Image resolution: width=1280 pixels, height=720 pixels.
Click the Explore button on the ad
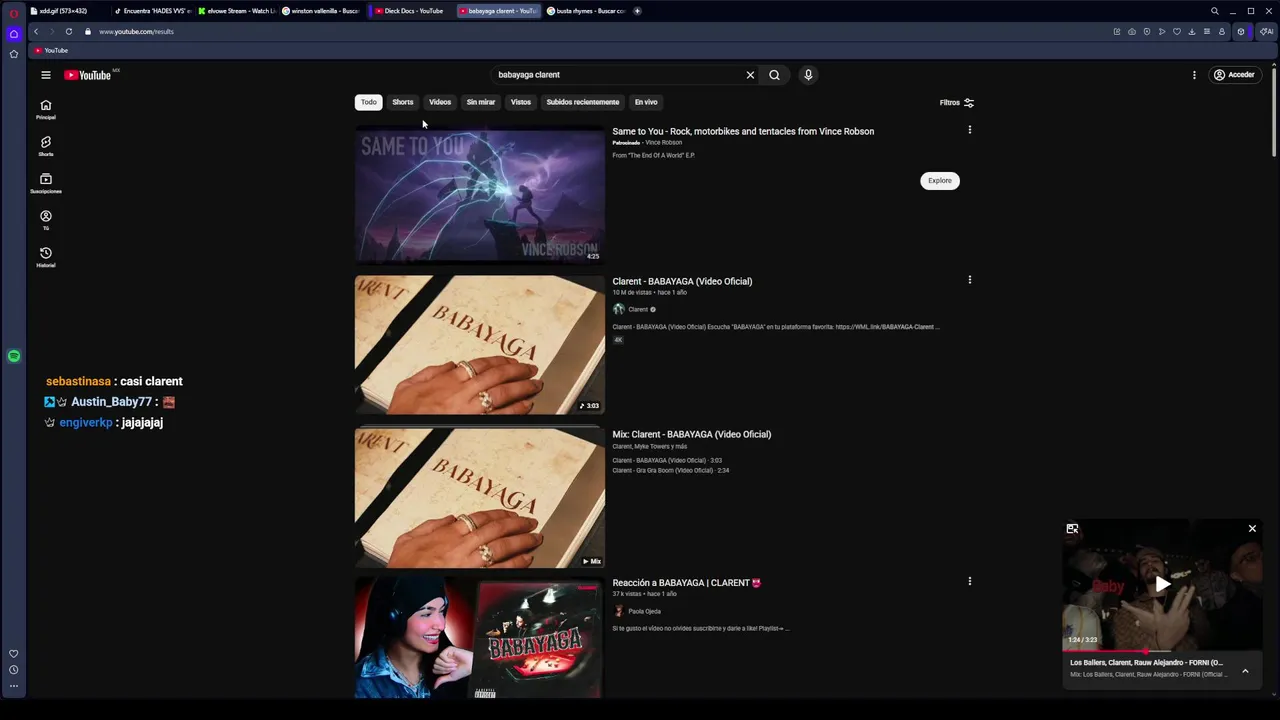coord(940,181)
